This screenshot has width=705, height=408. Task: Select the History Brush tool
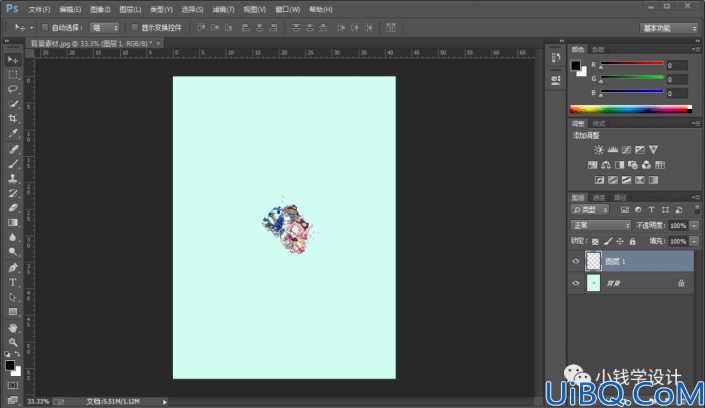tap(13, 193)
